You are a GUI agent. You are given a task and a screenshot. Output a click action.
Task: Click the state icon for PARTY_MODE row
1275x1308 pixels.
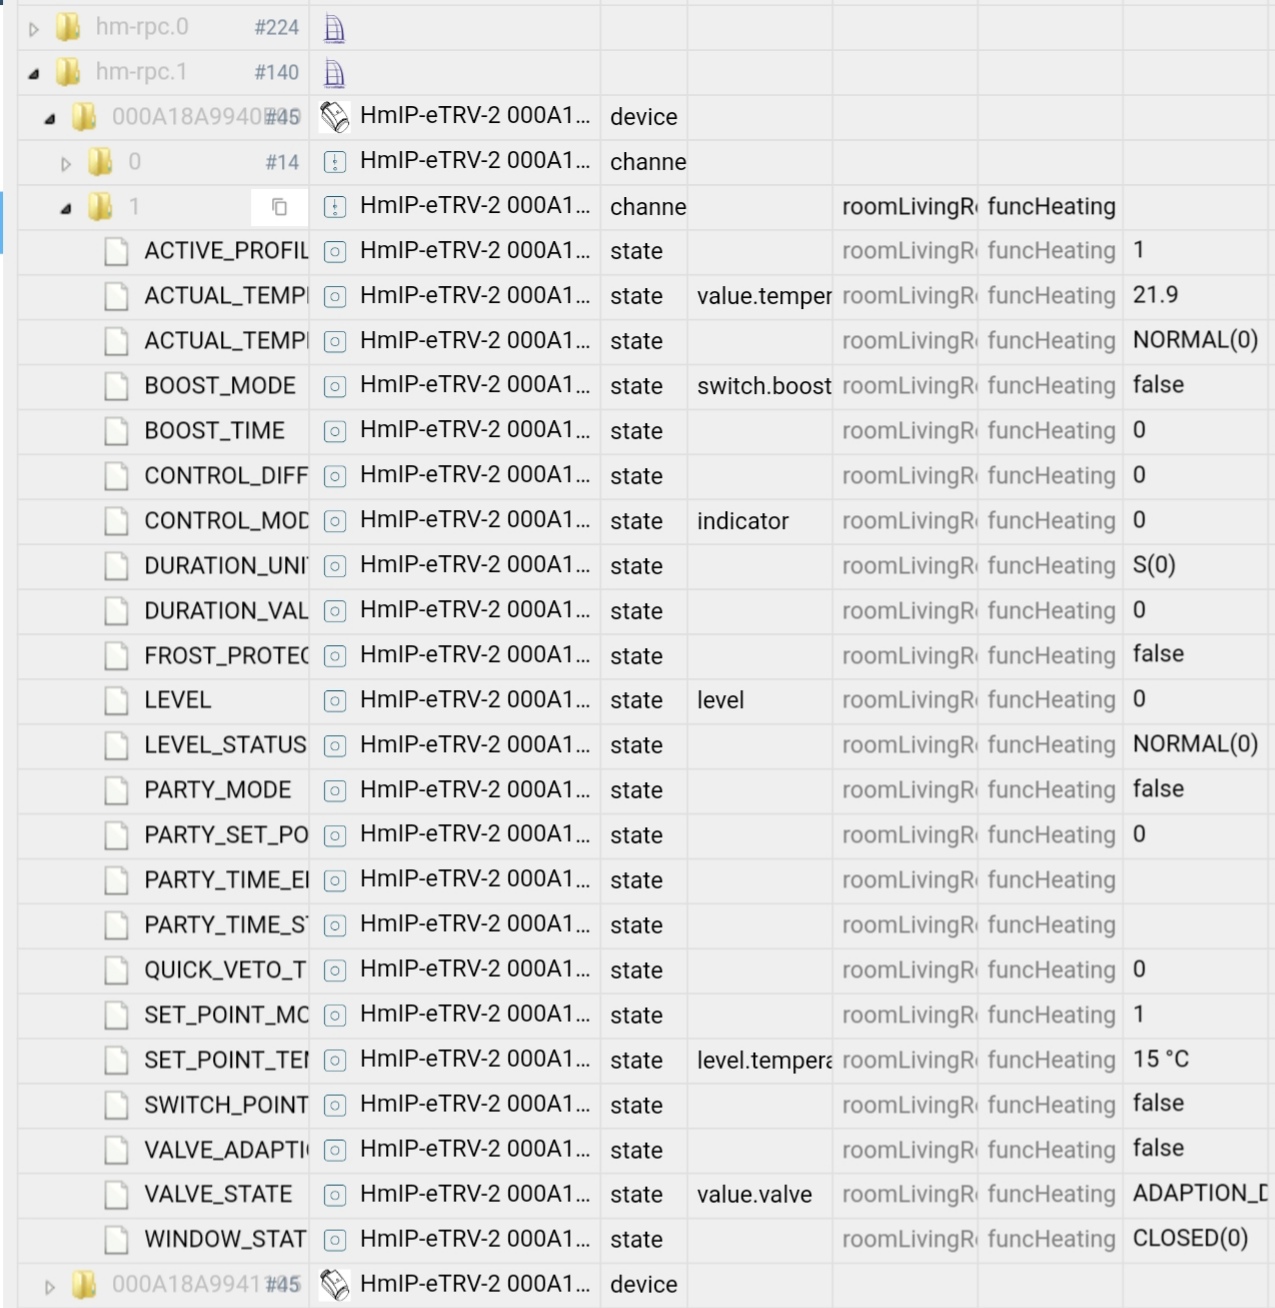point(335,791)
